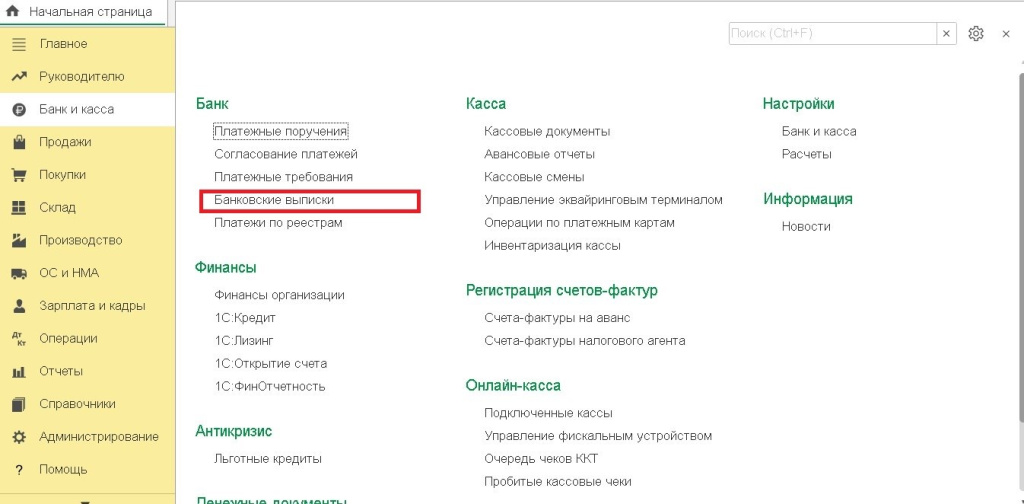
Task: Open Согласование платежей
Action: 286,154
